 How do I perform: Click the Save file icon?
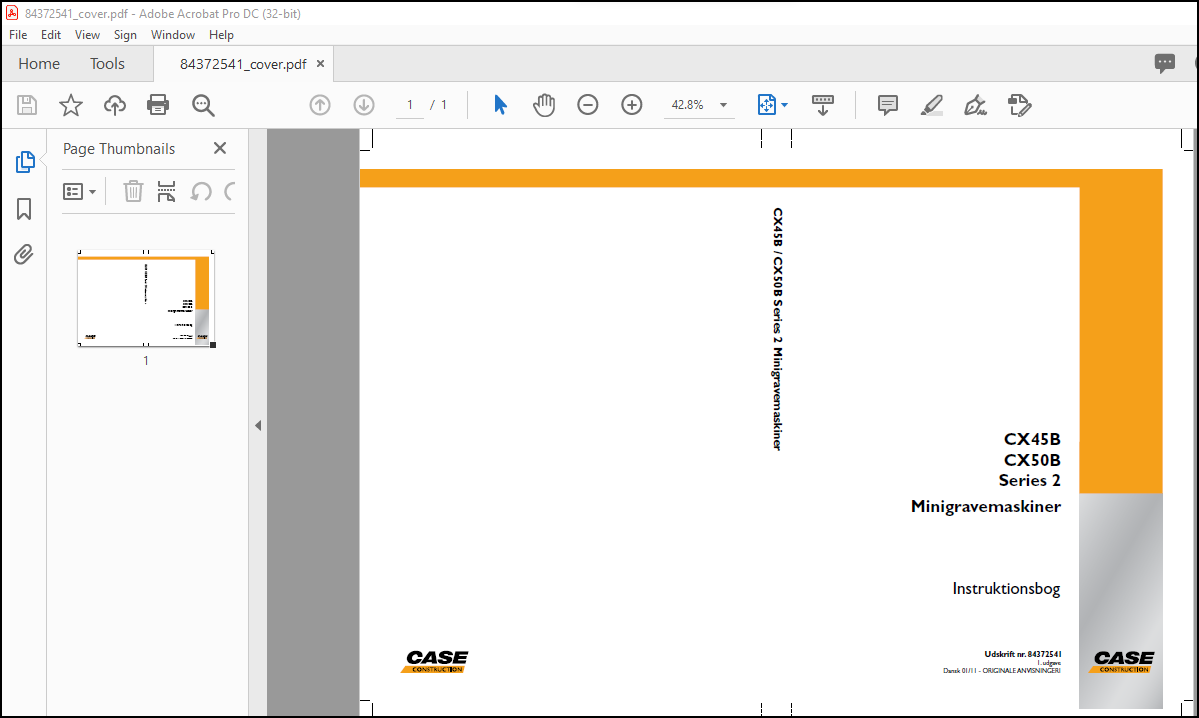point(27,105)
